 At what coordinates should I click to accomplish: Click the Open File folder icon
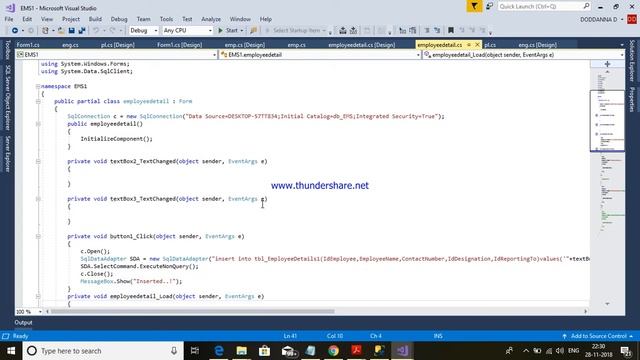click(x=61, y=31)
